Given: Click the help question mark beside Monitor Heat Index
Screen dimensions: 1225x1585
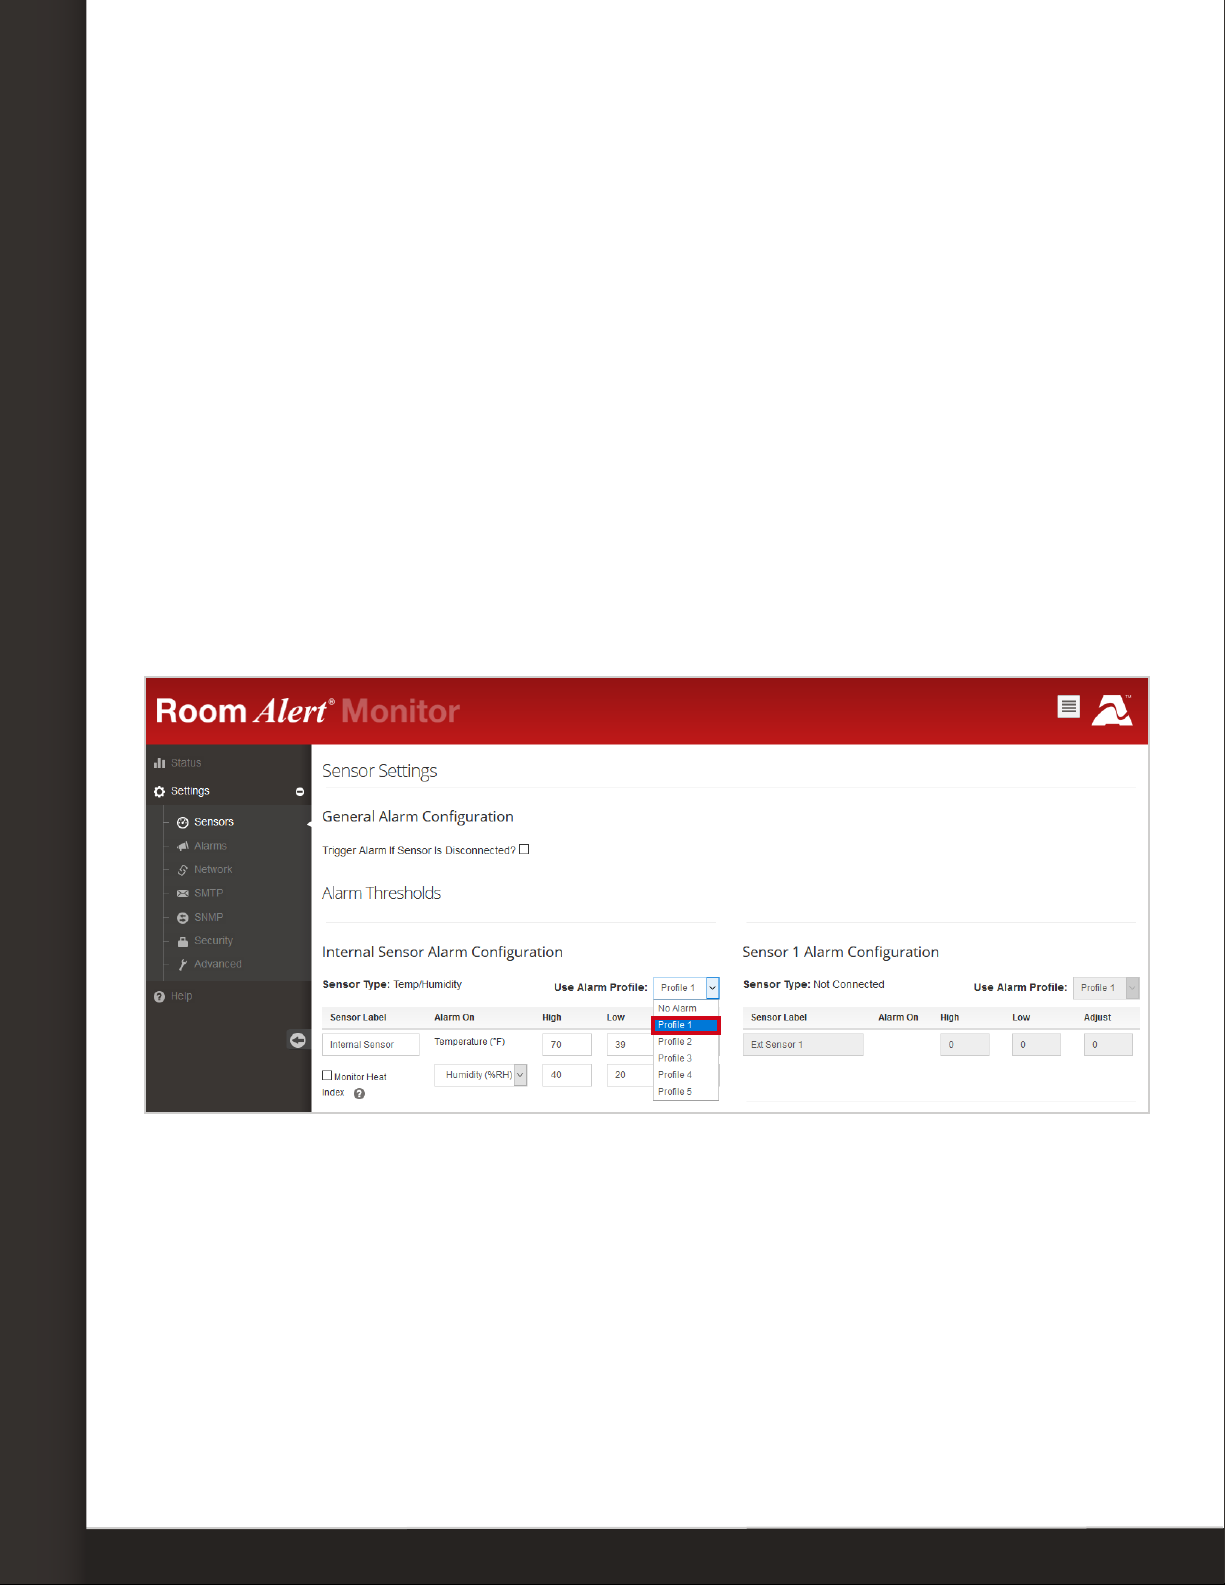Looking at the screenshot, I should [360, 1094].
